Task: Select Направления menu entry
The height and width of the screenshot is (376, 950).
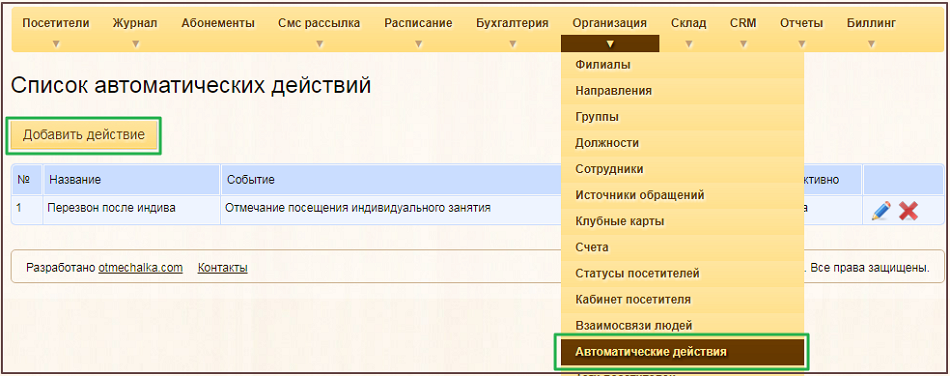Action: pos(683,91)
